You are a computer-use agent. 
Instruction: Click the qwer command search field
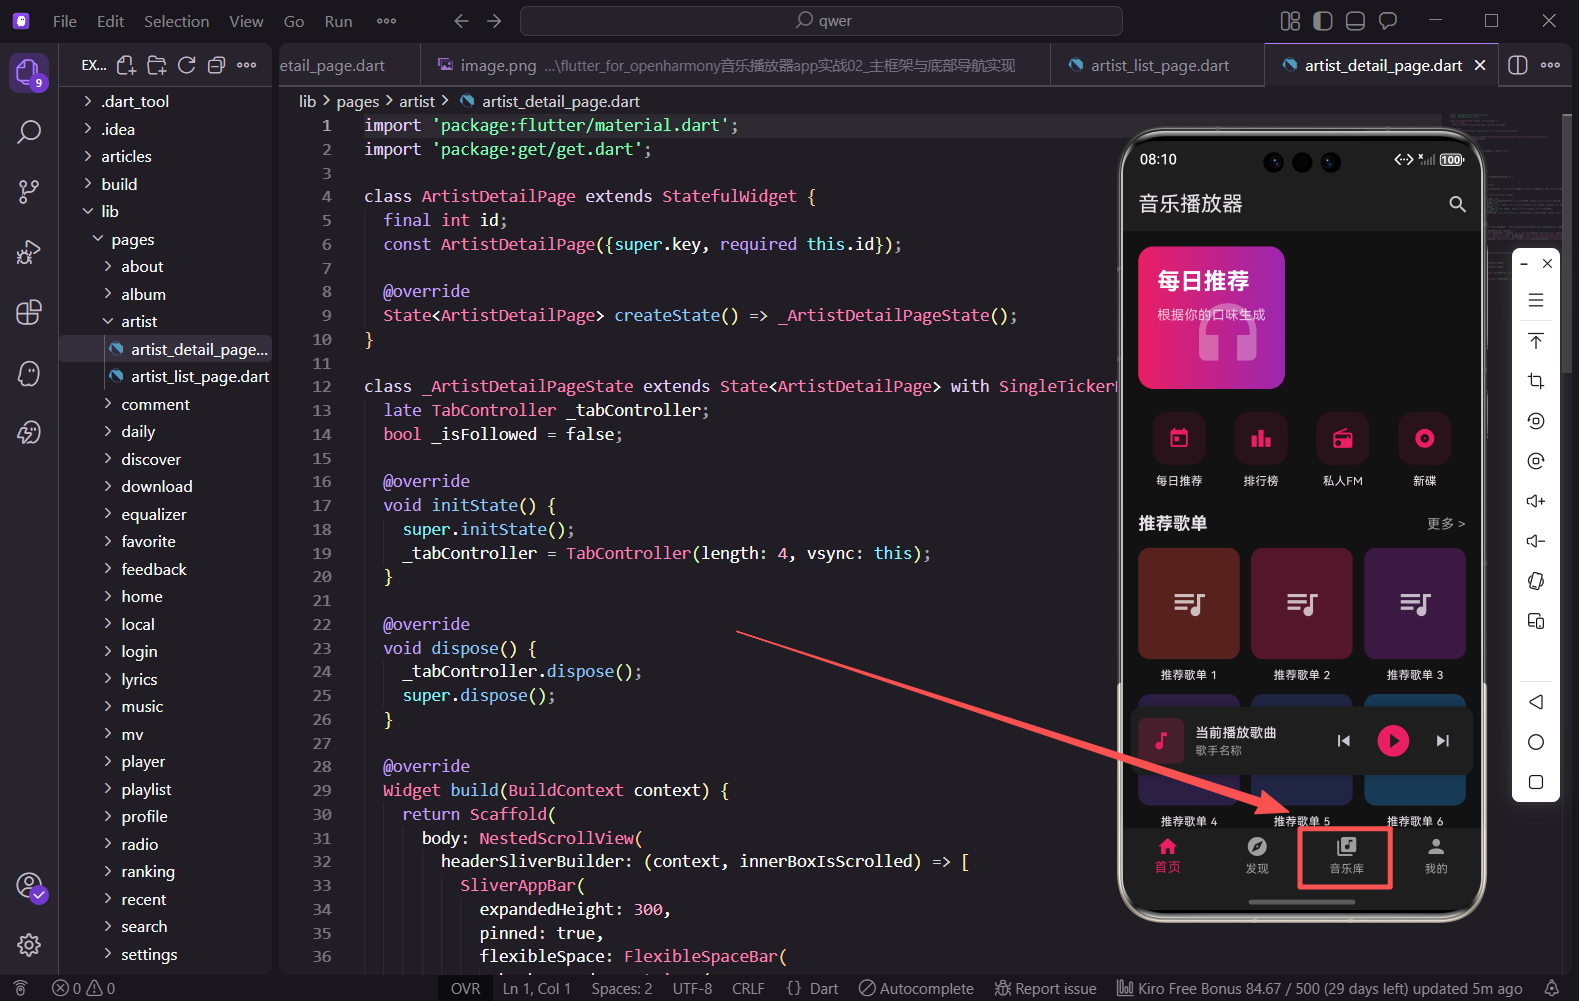(821, 21)
